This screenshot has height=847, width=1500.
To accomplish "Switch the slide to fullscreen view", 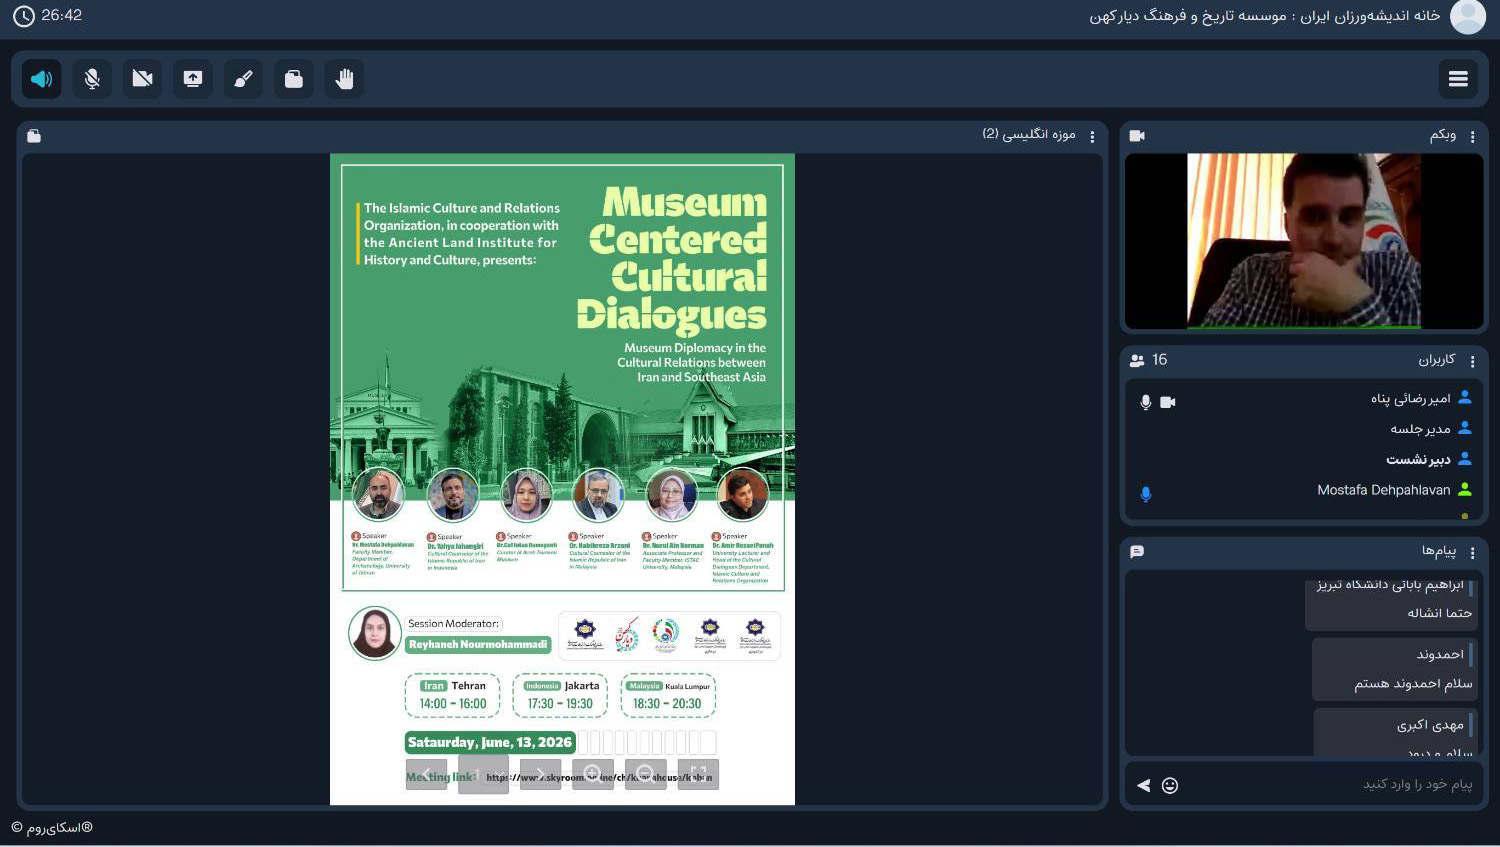I will tap(698, 775).
